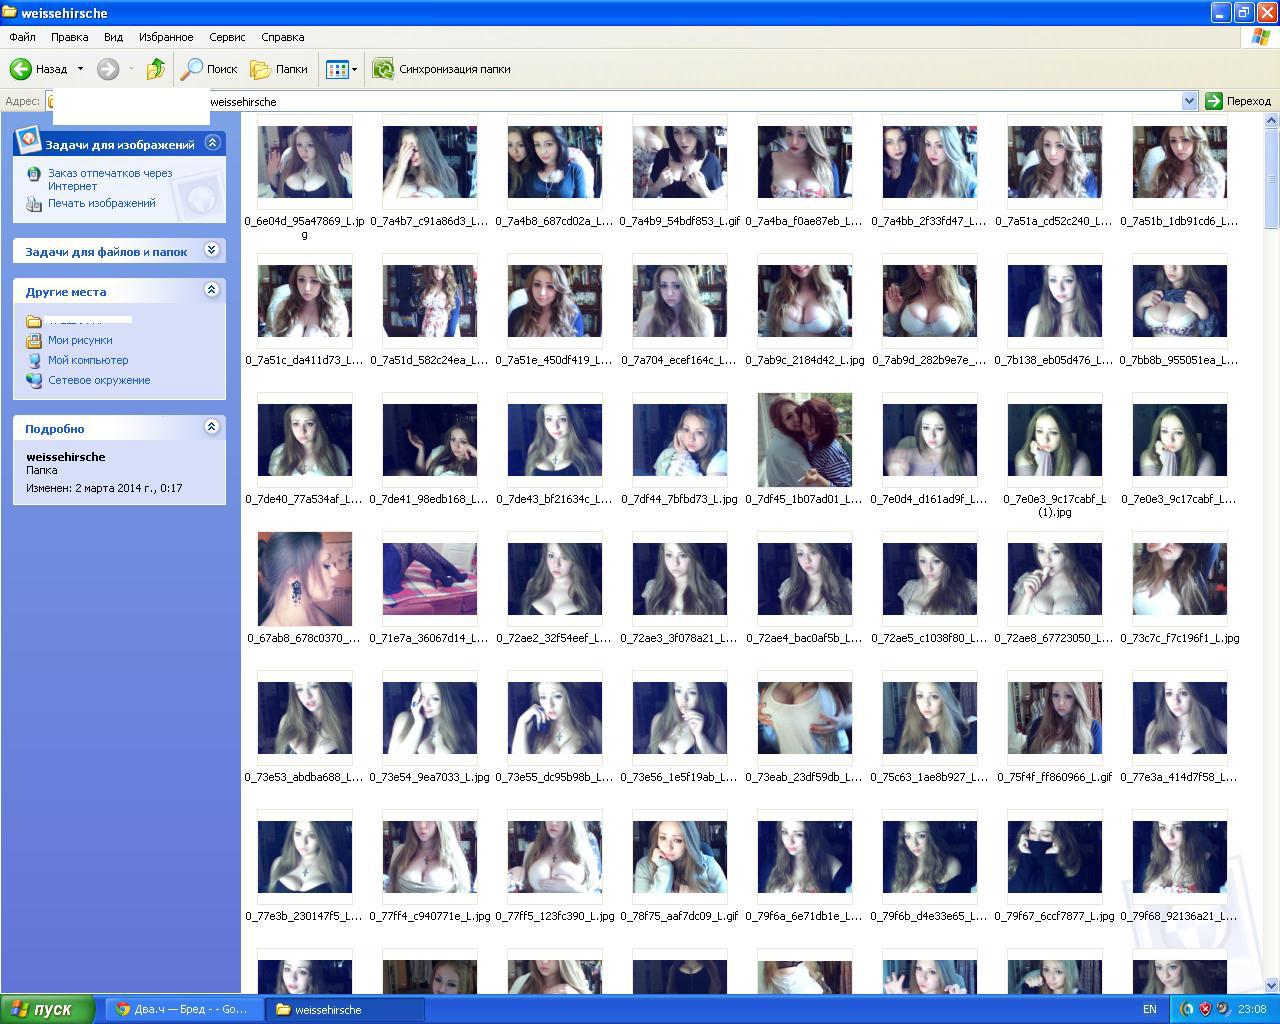The image size is (1280, 1024).
Task: Click the taskbar clock showing 23:08
Action: (x=1252, y=1009)
